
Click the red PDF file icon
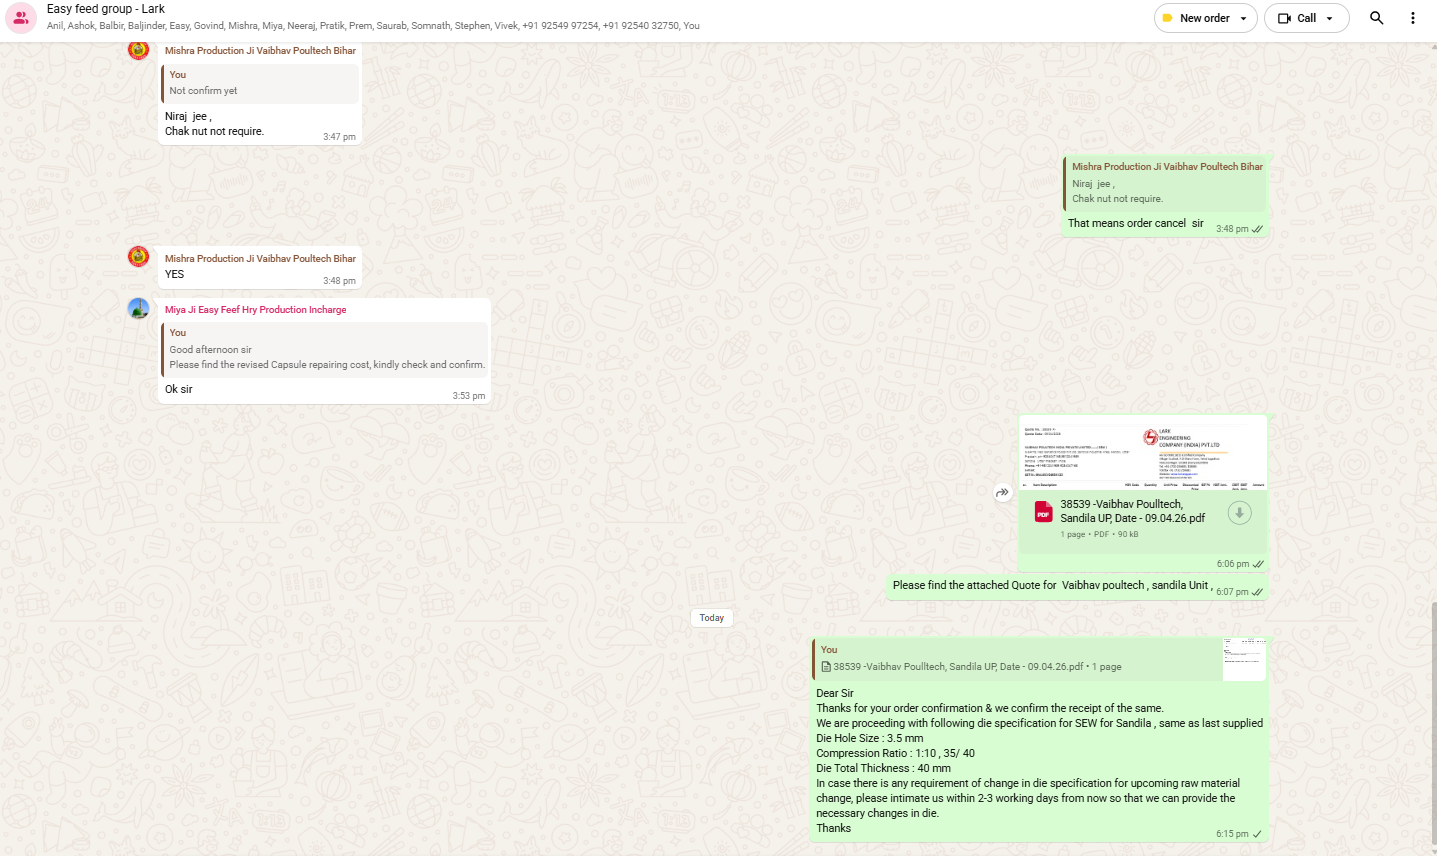[1043, 512]
